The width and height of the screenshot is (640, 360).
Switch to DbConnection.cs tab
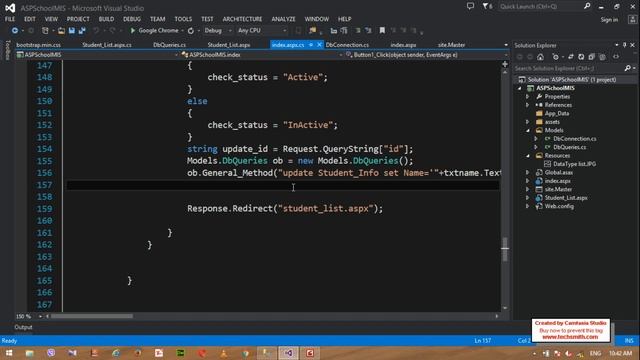click(x=347, y=45)
